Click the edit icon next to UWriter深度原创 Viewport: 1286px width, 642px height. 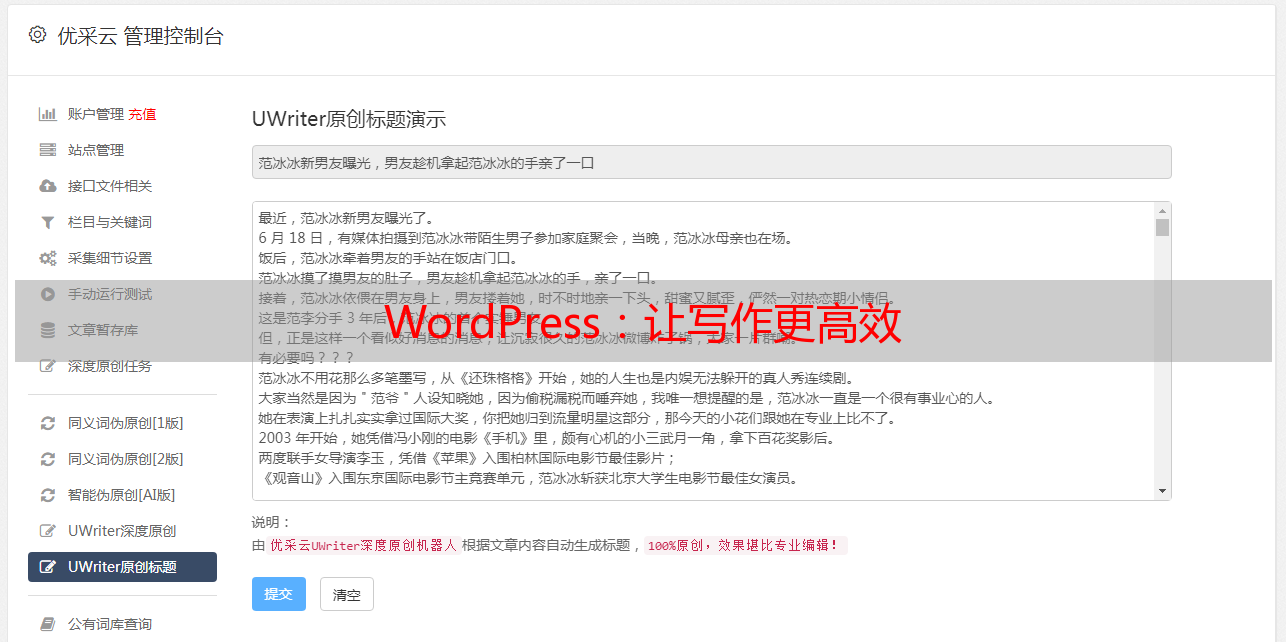click(47, 531)
